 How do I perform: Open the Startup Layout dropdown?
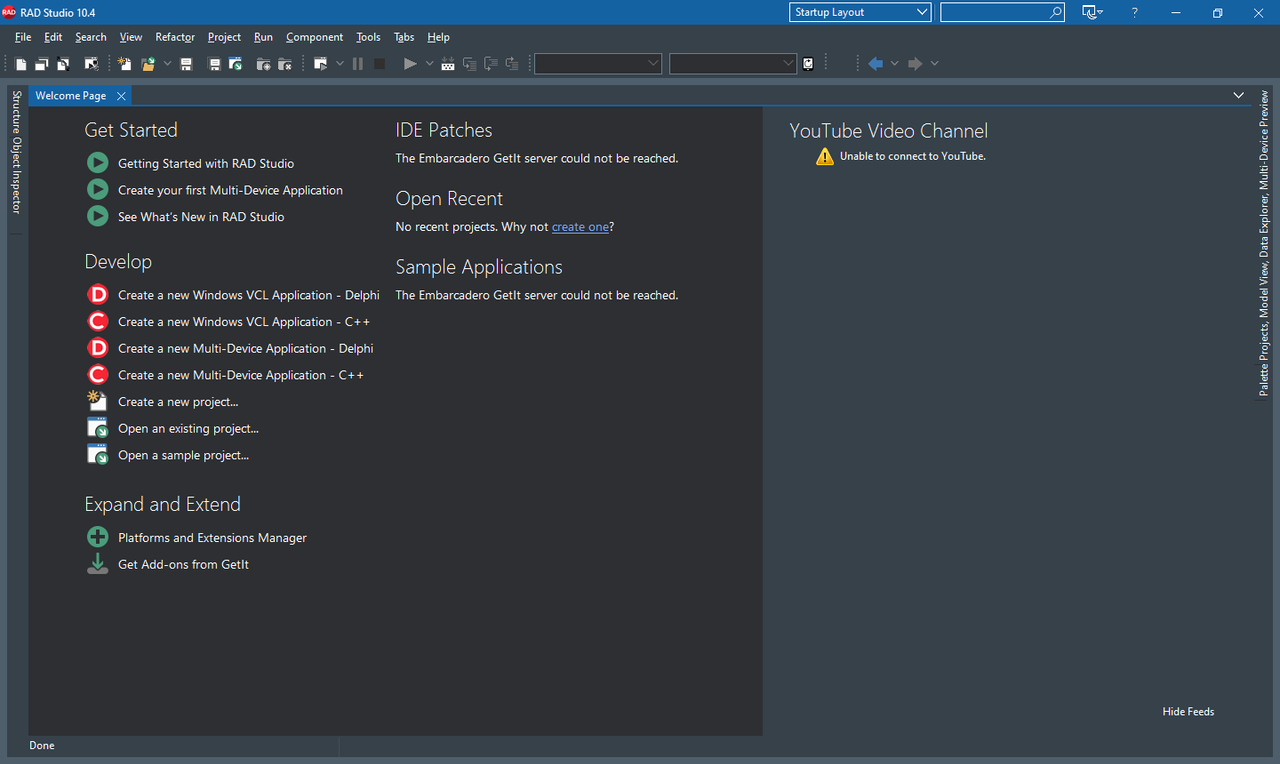point(860,12)
